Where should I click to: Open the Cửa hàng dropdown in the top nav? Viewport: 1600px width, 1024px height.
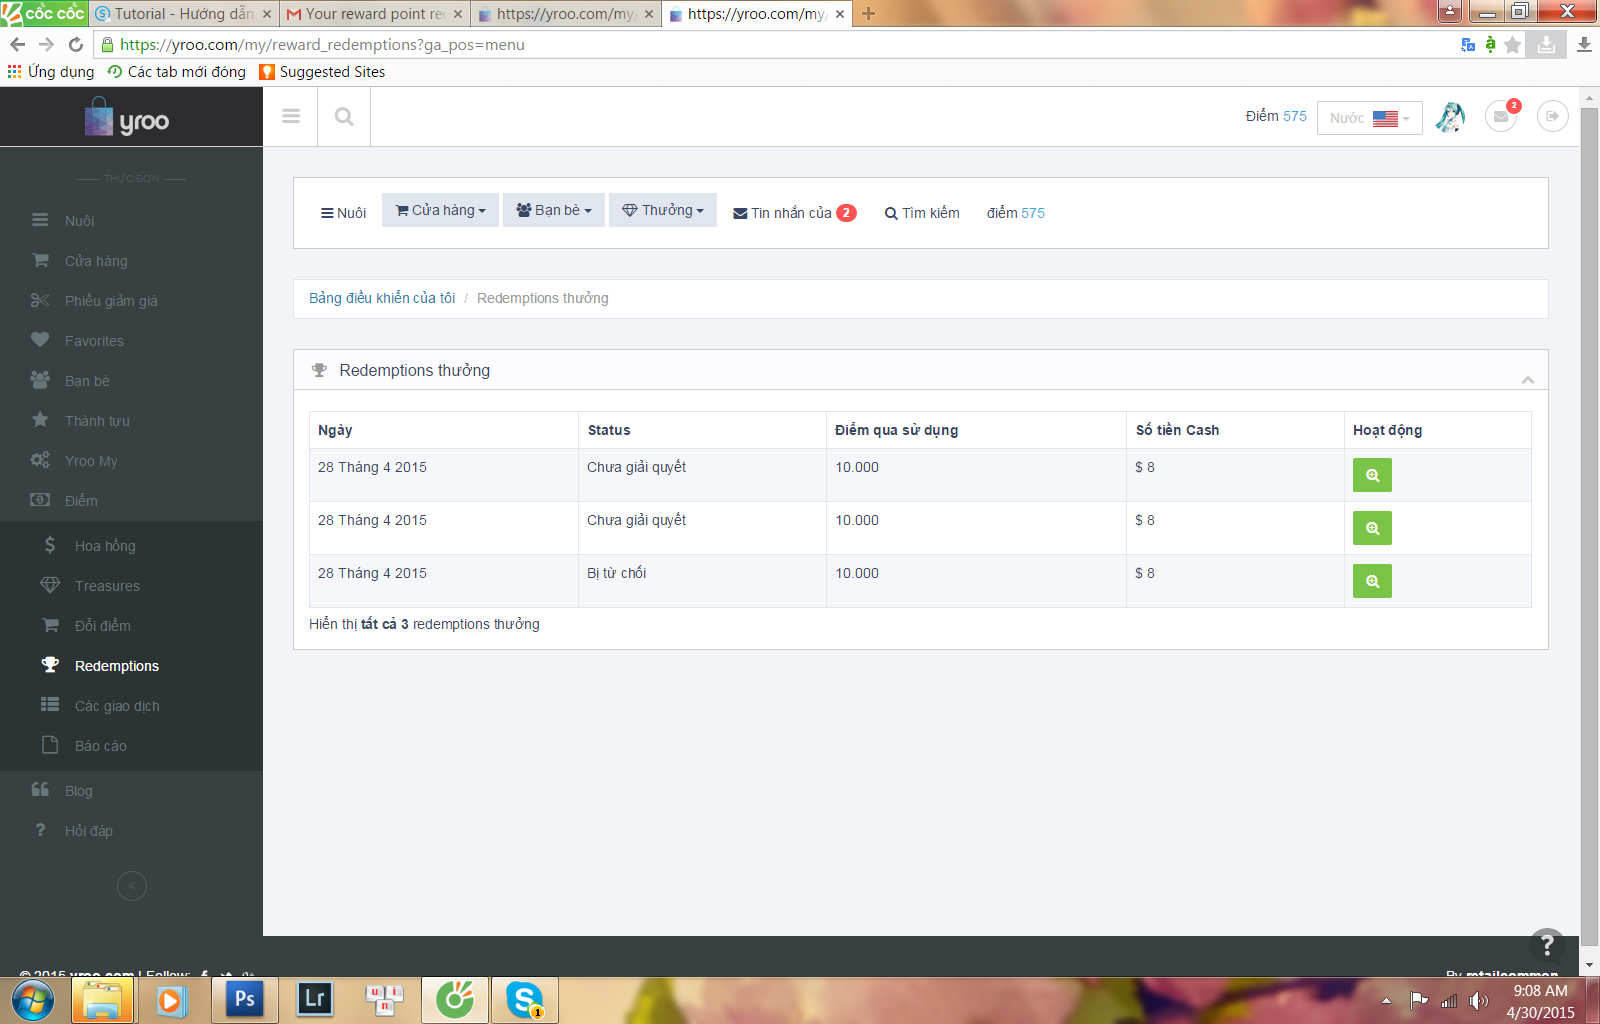(x=440, y=210)
